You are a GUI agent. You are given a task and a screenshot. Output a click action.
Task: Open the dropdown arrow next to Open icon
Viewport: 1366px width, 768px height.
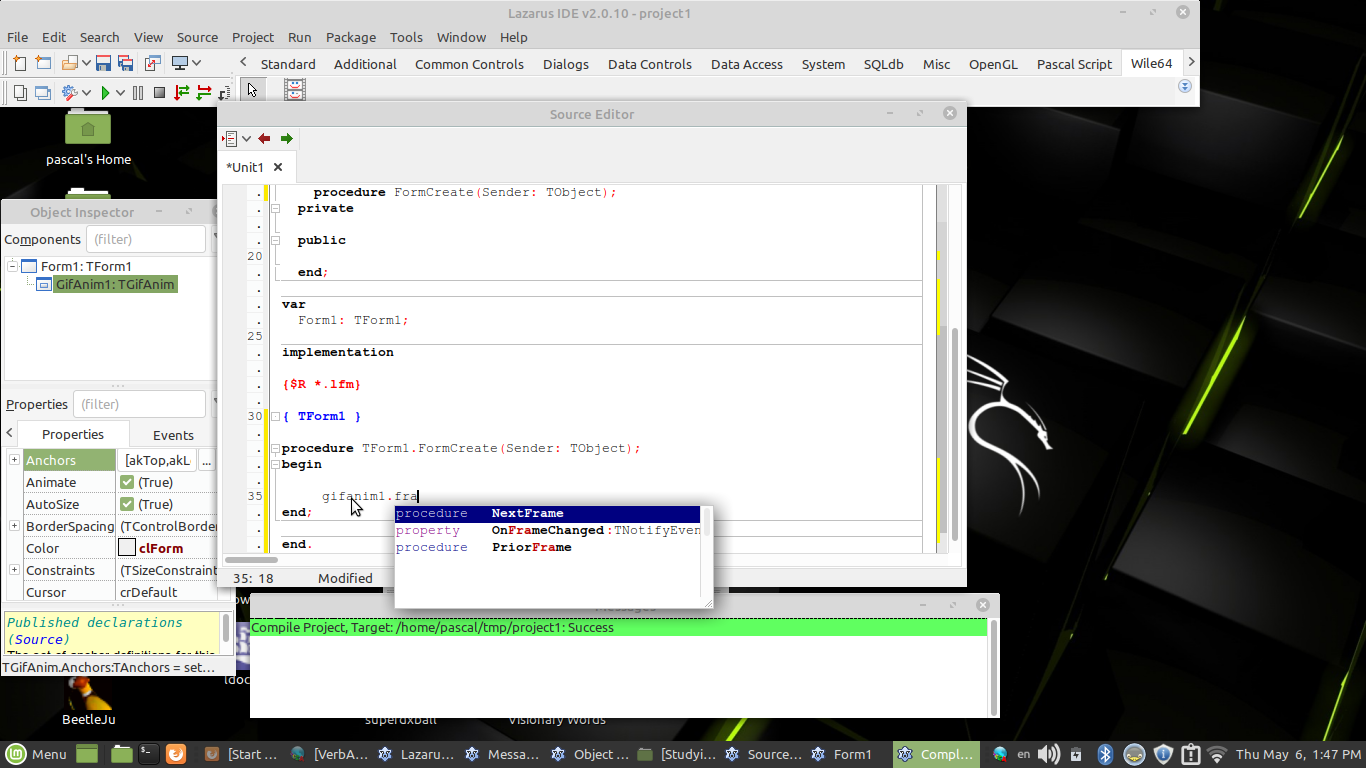point(87,63)
